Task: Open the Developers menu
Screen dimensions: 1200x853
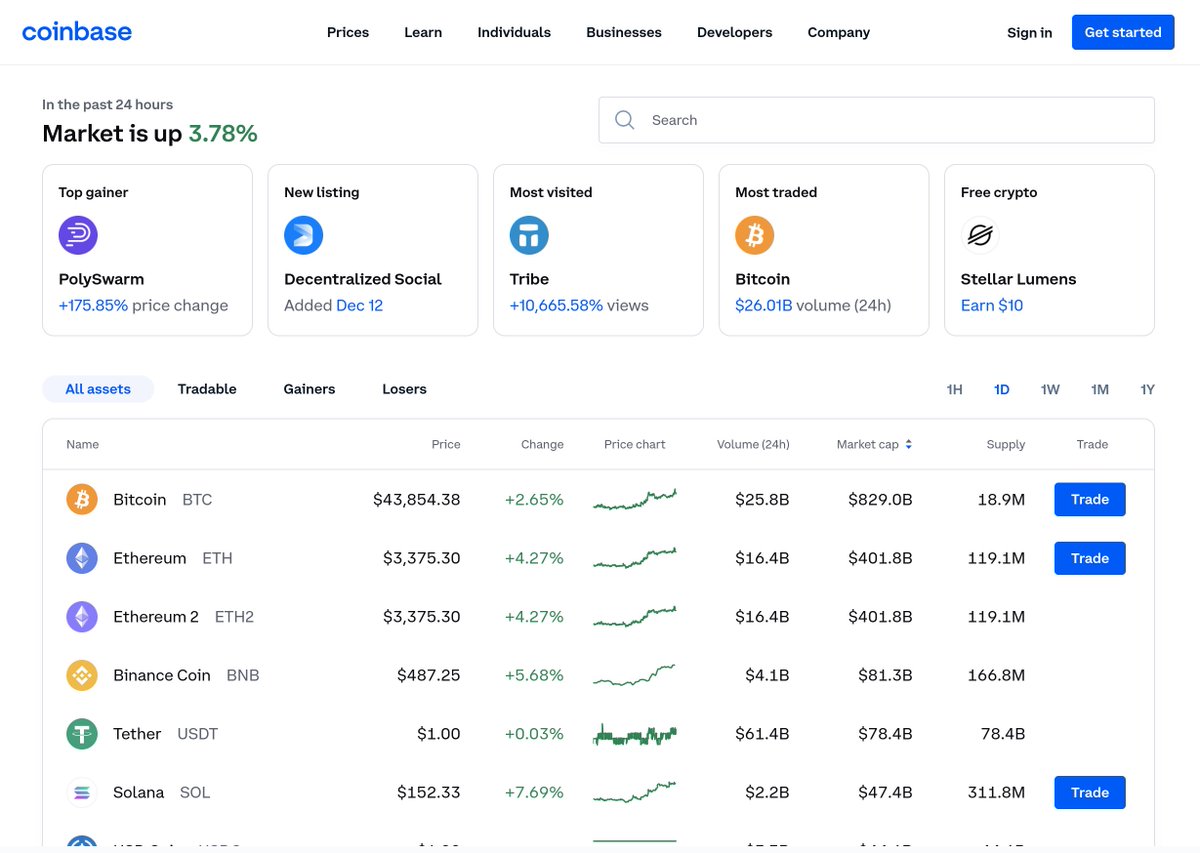Action: [734, 31]
